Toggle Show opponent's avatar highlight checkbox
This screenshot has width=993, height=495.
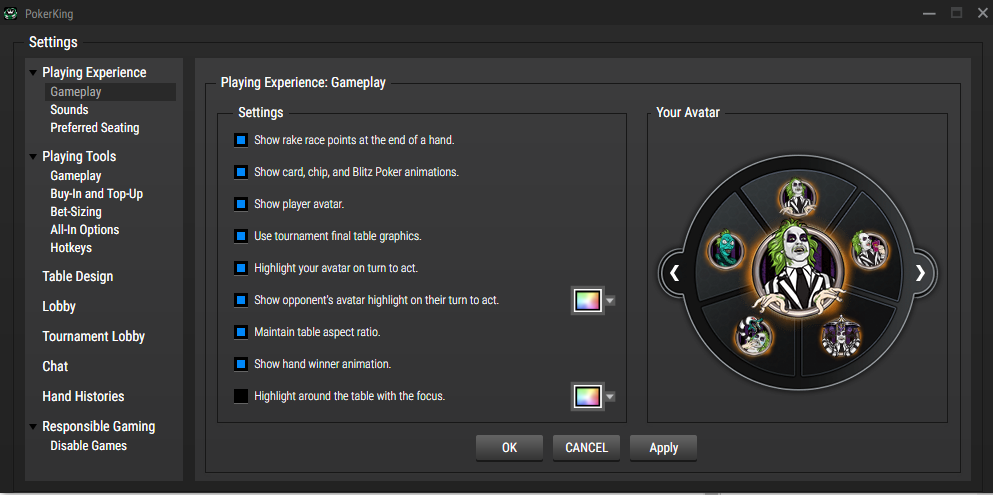pos(241,300)
